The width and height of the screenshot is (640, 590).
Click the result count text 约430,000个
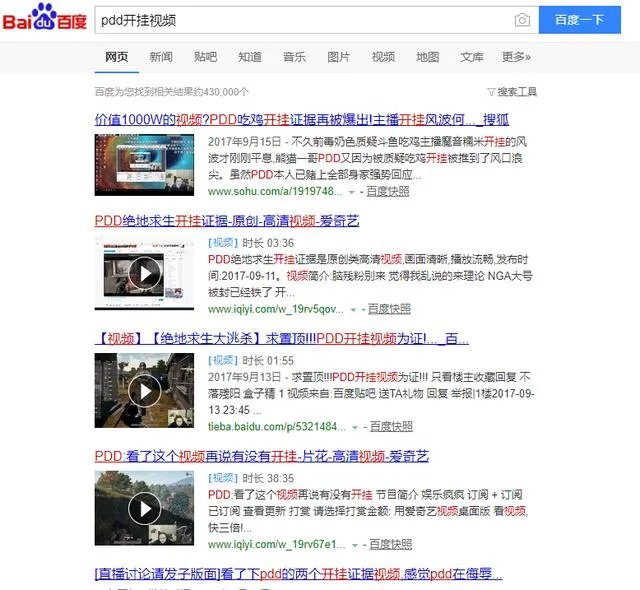click(222, 92)
